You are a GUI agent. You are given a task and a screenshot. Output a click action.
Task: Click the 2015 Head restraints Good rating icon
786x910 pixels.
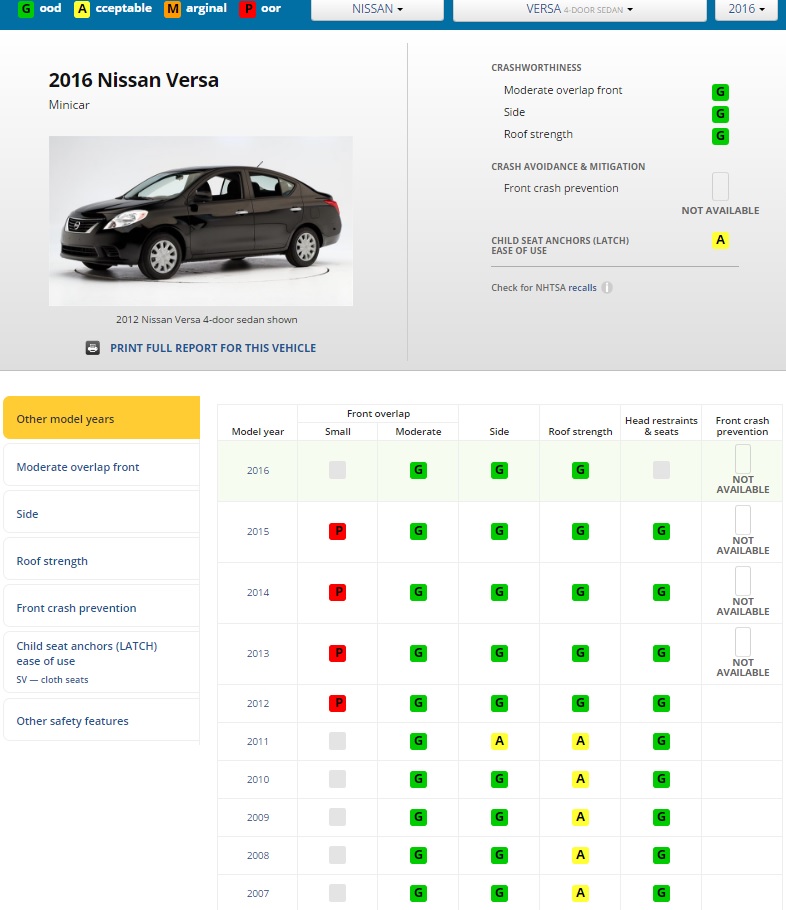pos(661,531)
